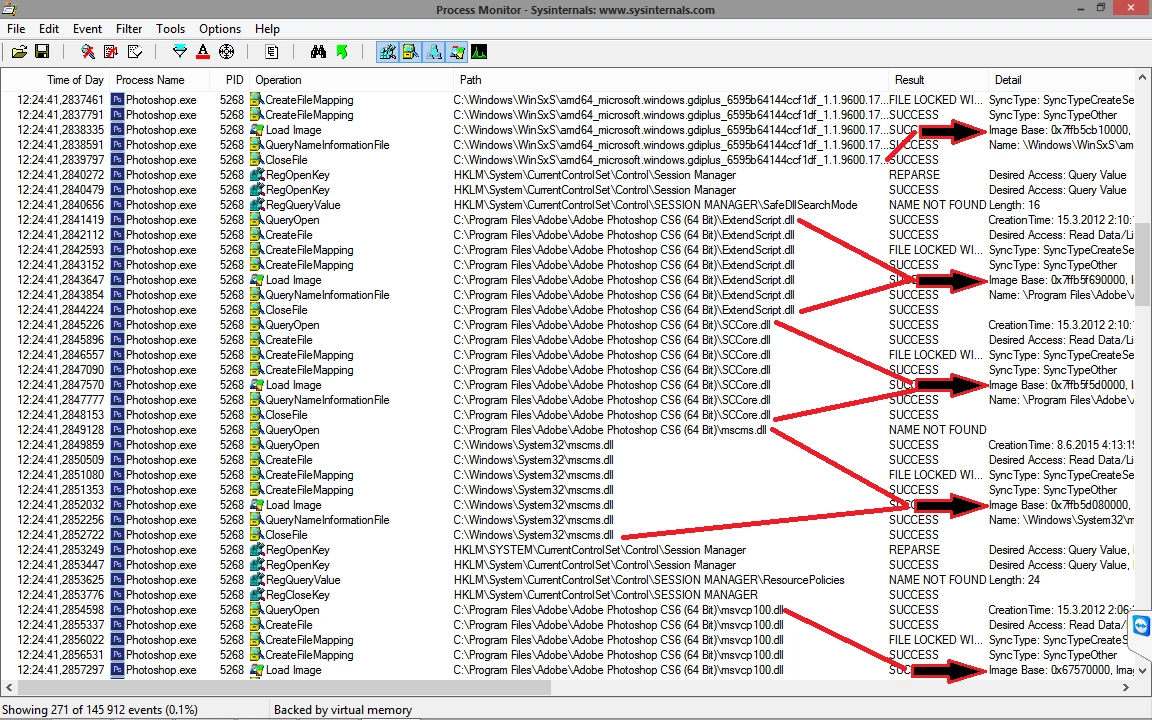1152x720 pixels.
Task: Click Load Image icon in 12:24:41,2843647 row
Action: (256, 280)
